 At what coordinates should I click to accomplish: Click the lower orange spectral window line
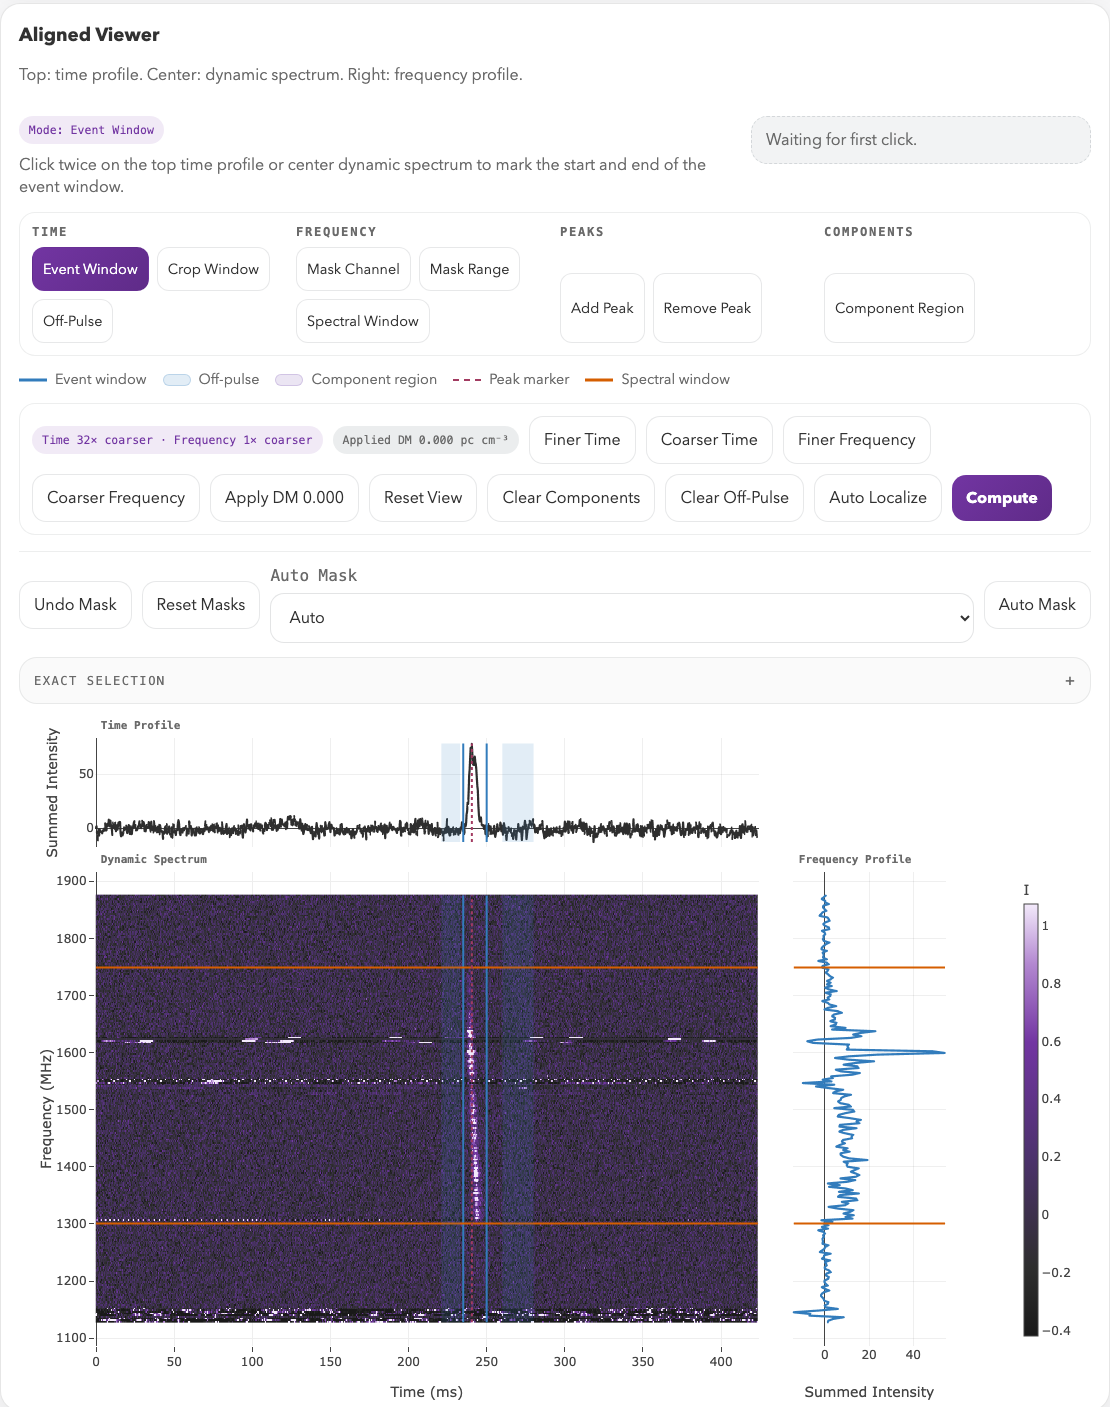click(x=426, y=1223)
